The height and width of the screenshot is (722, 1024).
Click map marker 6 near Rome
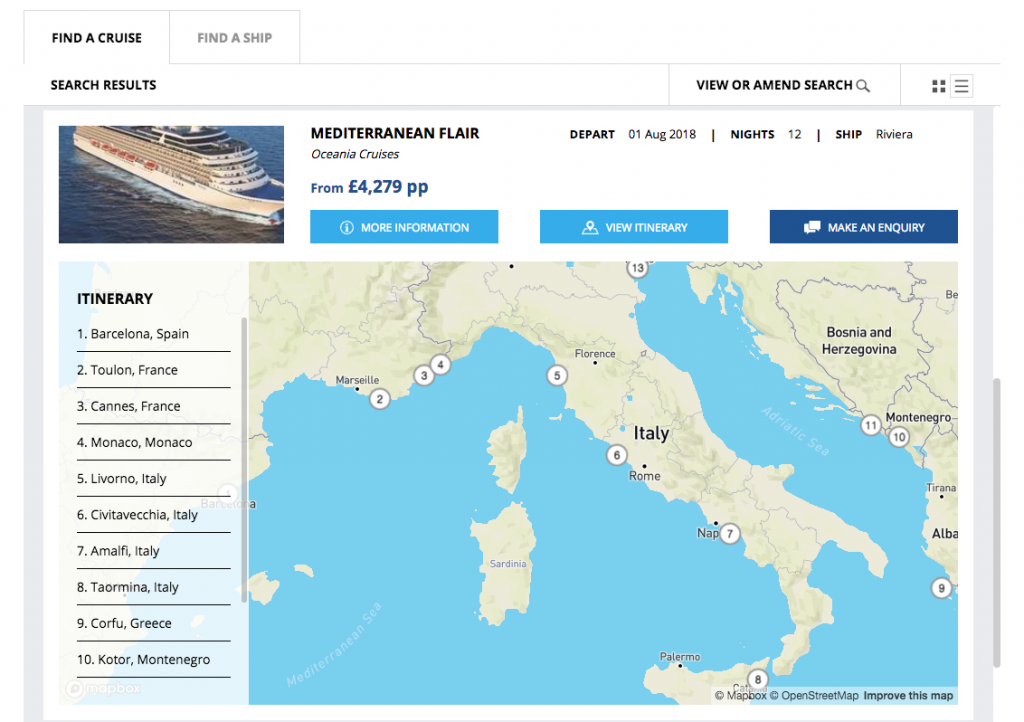(x=616, y=455)
